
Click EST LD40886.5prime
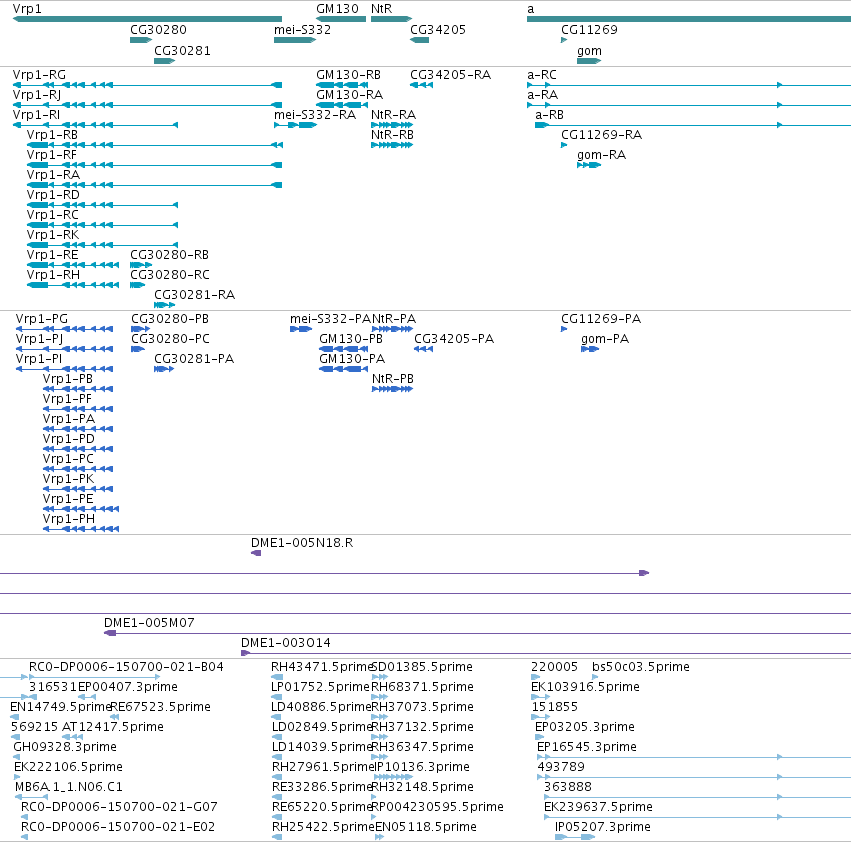click(276, 717)
